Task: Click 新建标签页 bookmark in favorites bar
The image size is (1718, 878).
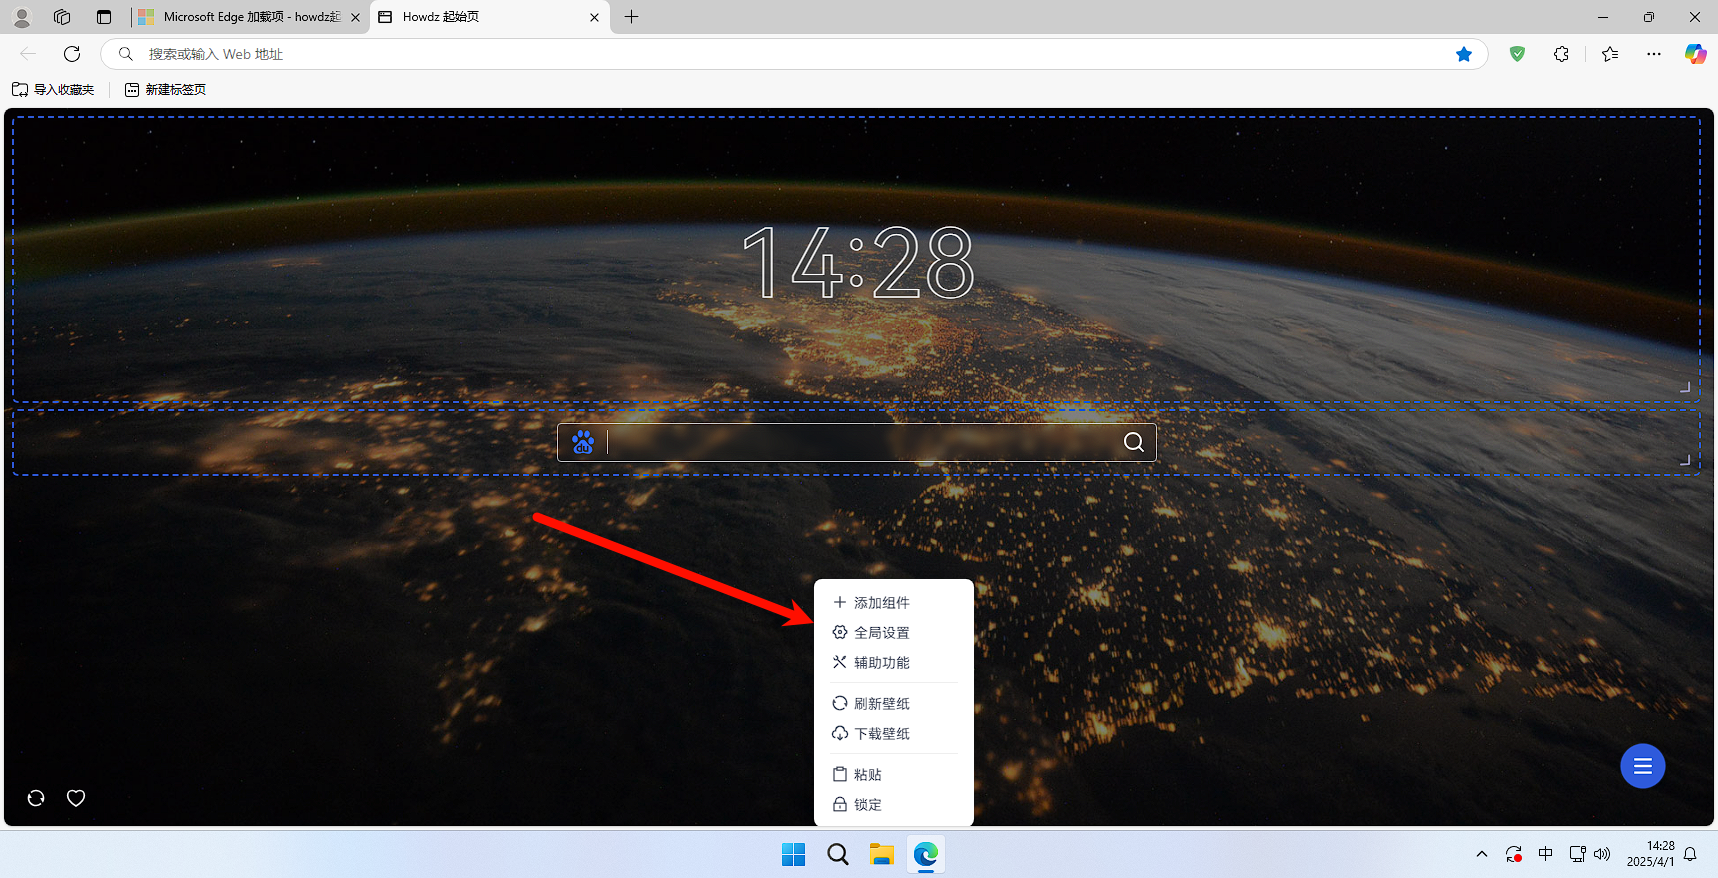Action: coord(165,89)
